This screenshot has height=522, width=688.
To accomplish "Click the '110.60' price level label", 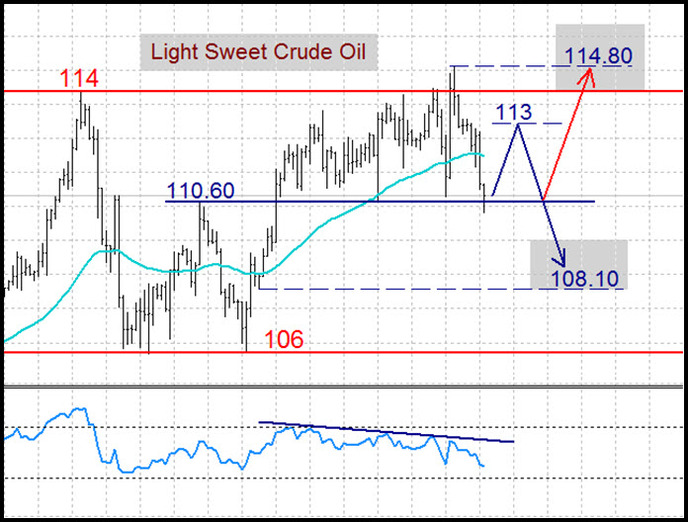I will pyautogui.click(x=201, y=191).
